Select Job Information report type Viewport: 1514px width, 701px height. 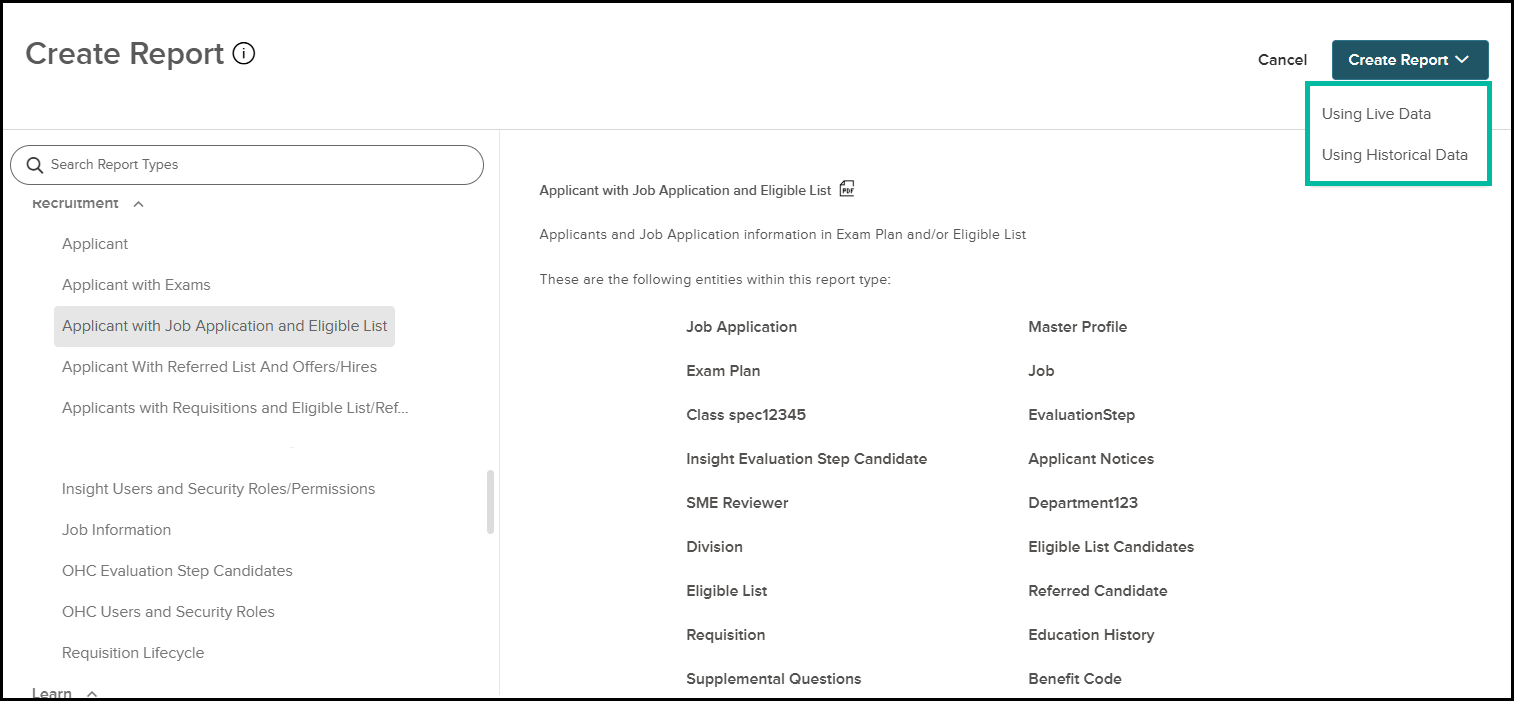click(x=116, y=530)
